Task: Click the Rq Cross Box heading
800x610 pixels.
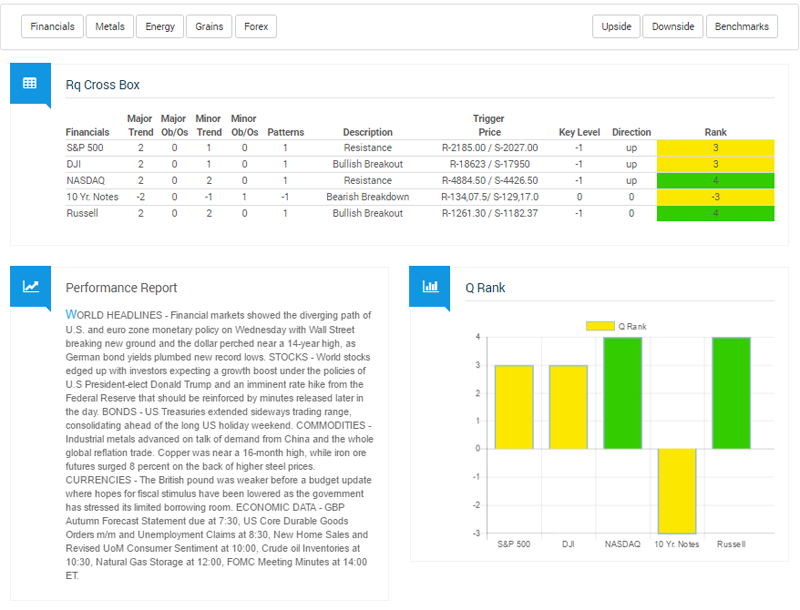Action: coord(103,85)
